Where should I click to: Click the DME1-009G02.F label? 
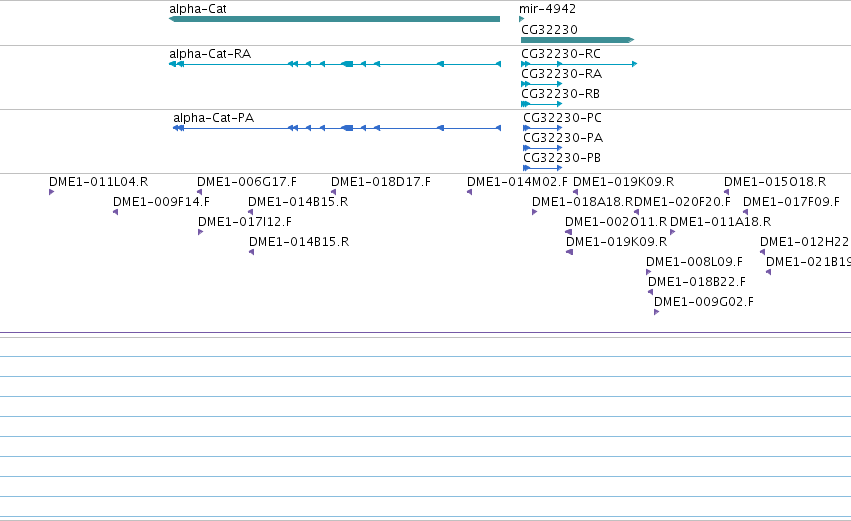click(x=704, y=302)
